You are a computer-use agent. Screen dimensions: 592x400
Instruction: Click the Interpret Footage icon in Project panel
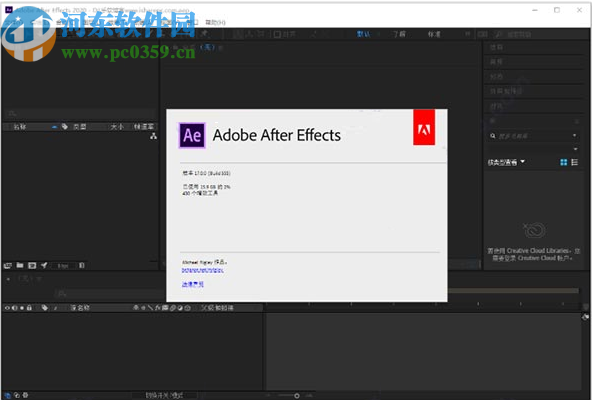tap(8, 266)
